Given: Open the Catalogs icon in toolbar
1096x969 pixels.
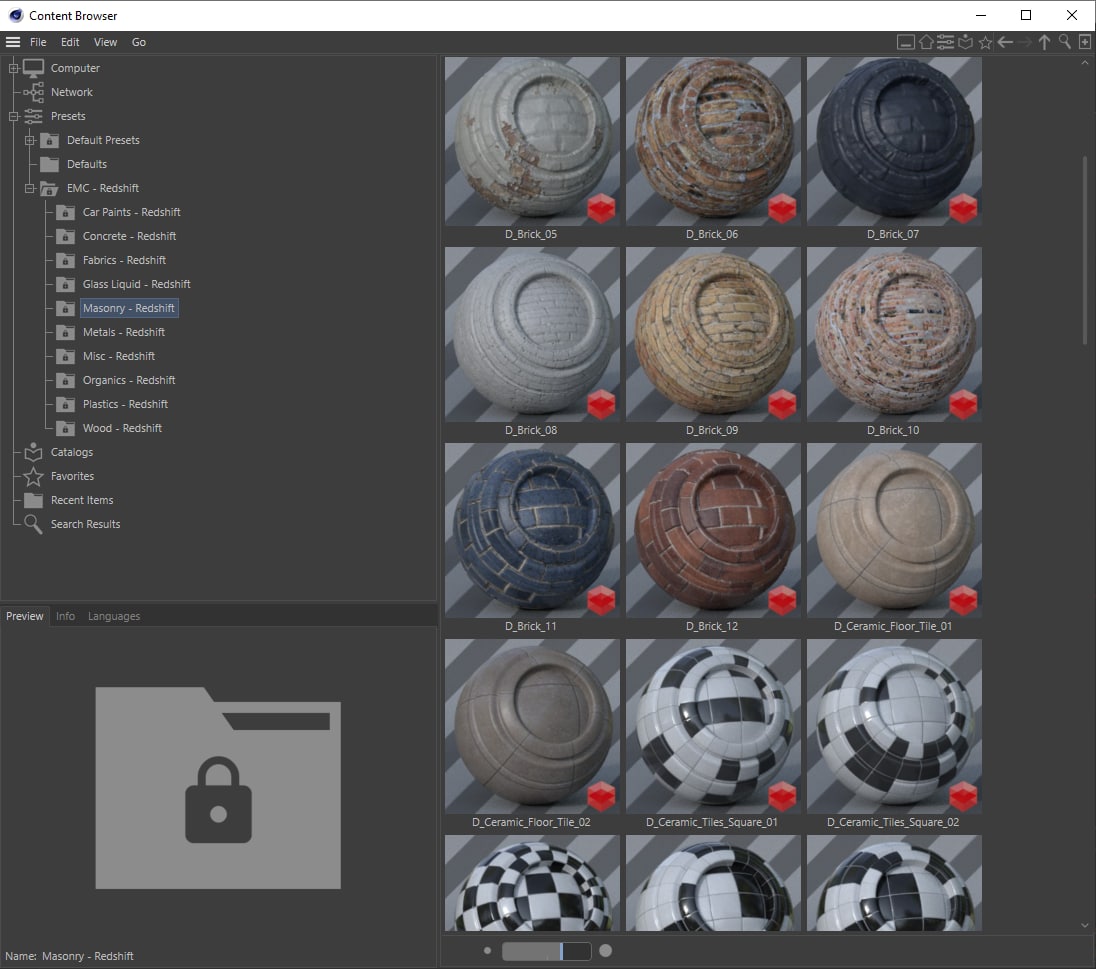Looking at the screenshot, I should tap(965, 43).
